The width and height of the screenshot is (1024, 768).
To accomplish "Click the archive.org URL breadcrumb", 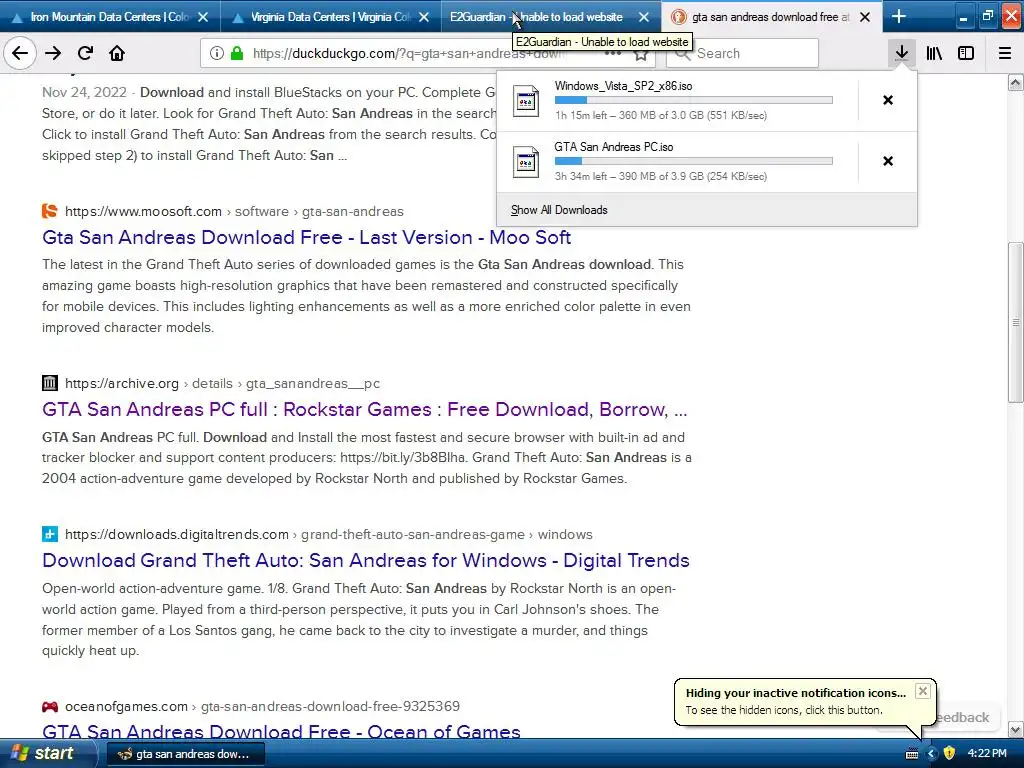I will pos(222,383).
